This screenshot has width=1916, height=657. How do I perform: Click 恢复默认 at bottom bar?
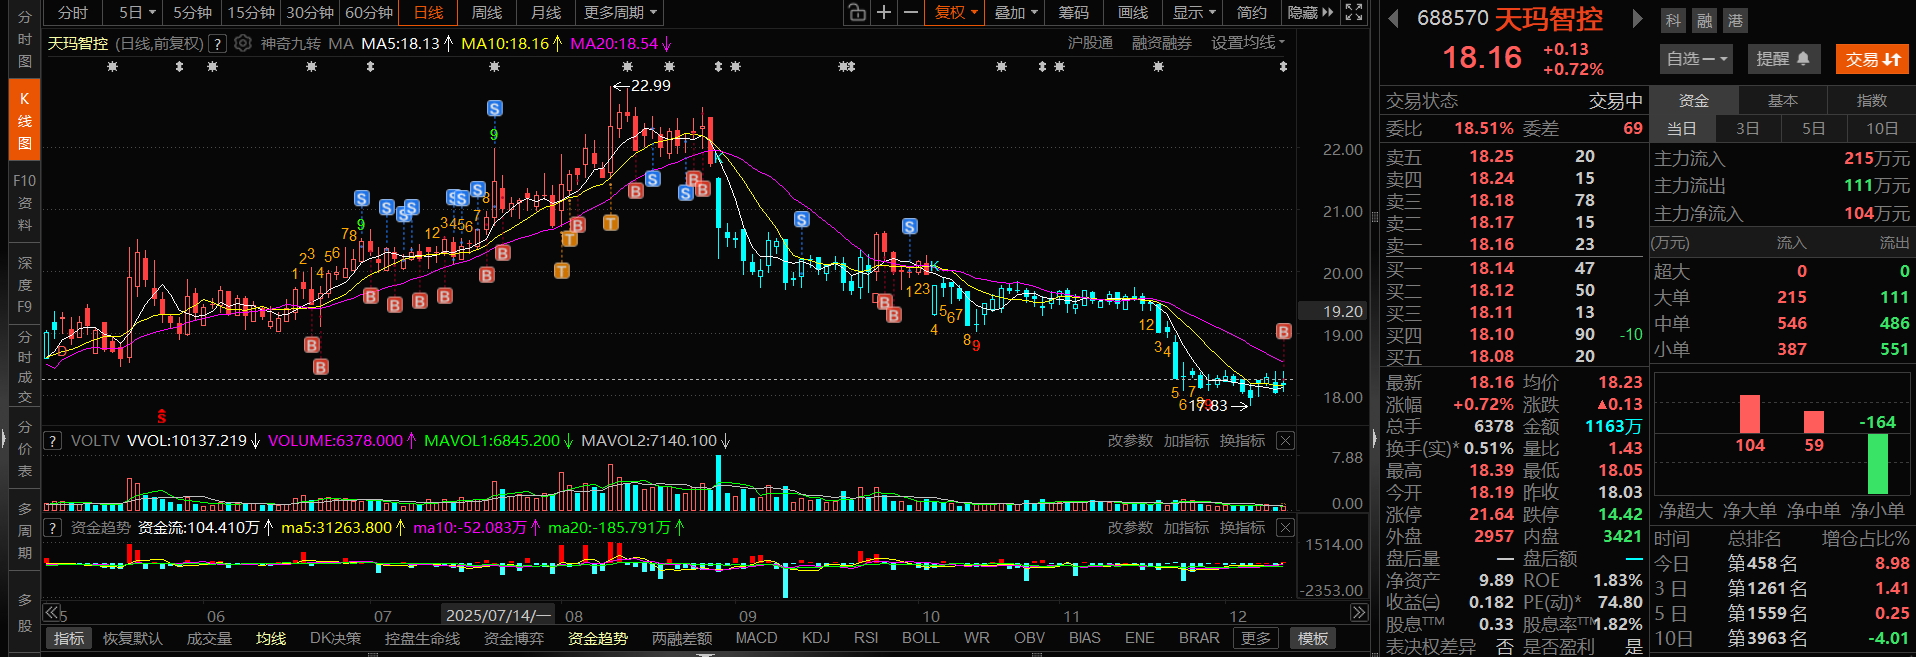pos(132,638)
